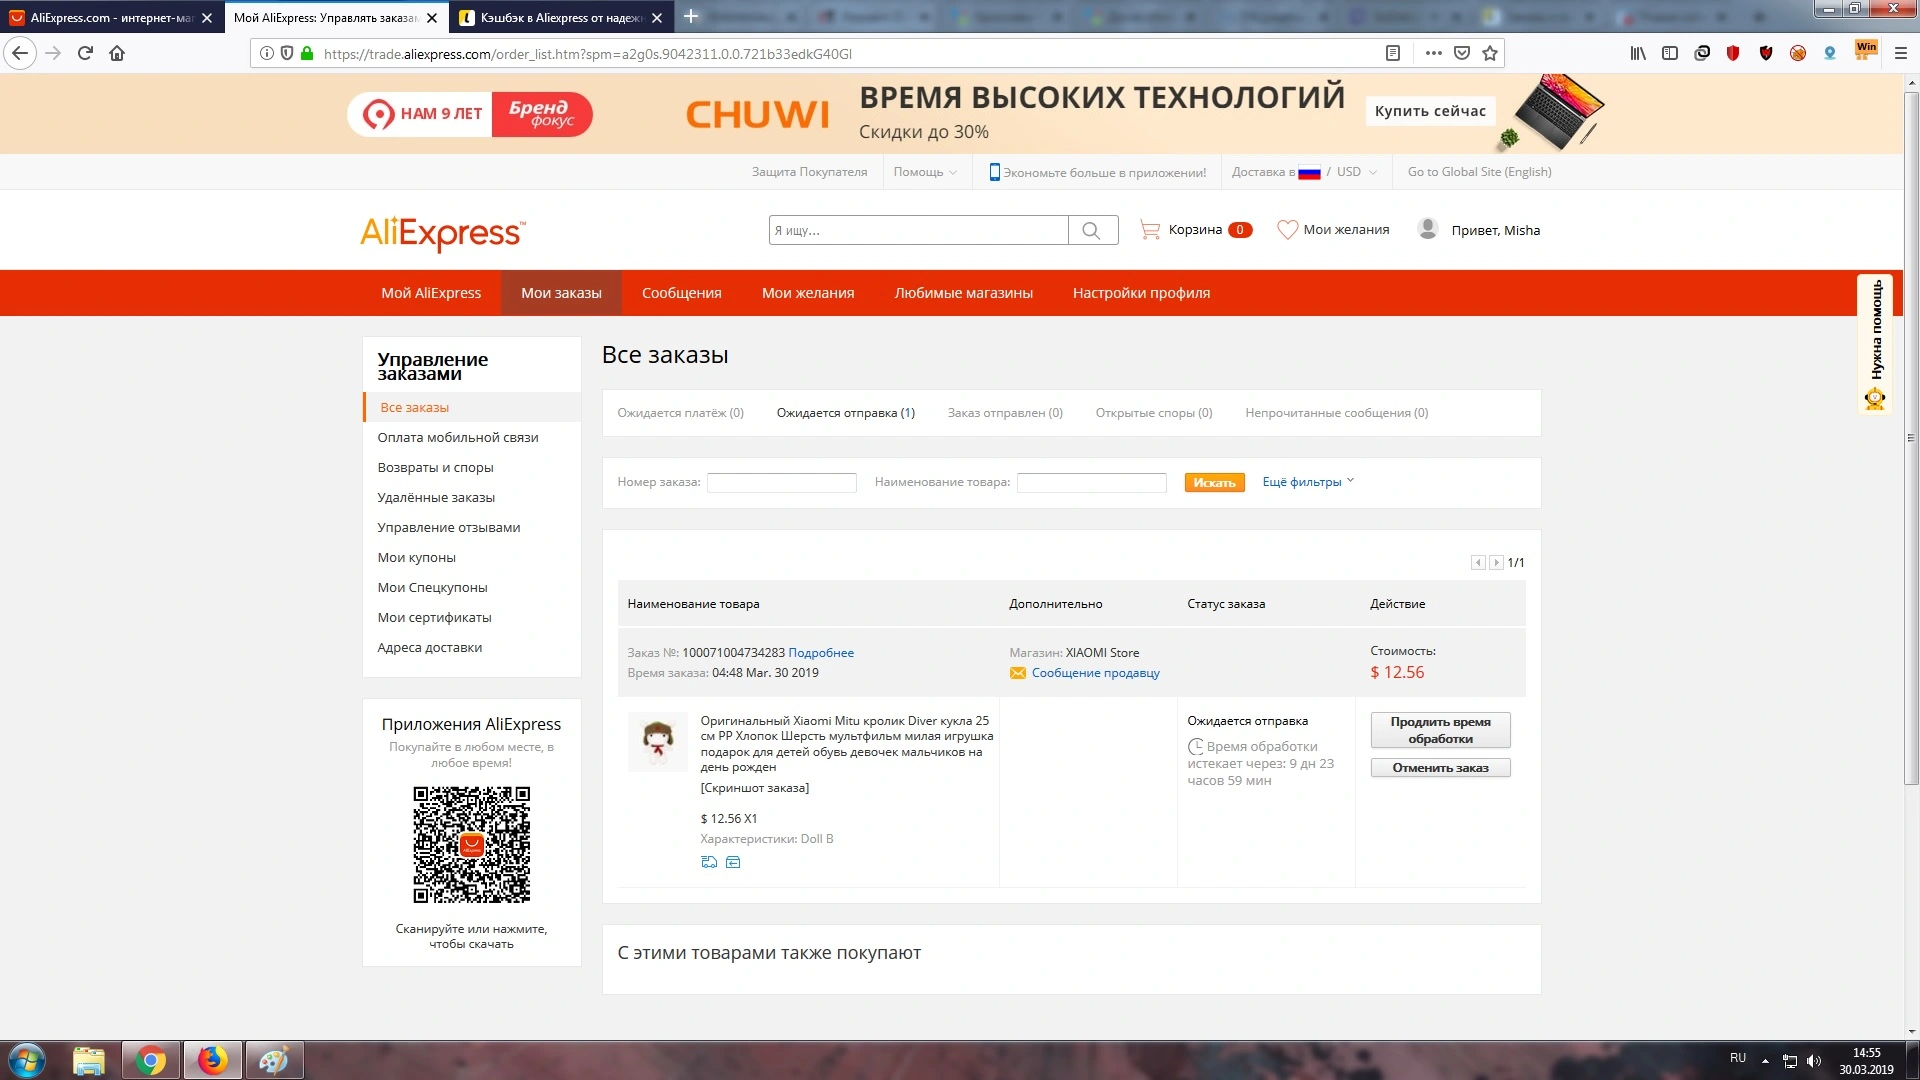Open Настройки профиля menu item
The width and height of the screenshot is (1920, 1080).
[1141, 293]
